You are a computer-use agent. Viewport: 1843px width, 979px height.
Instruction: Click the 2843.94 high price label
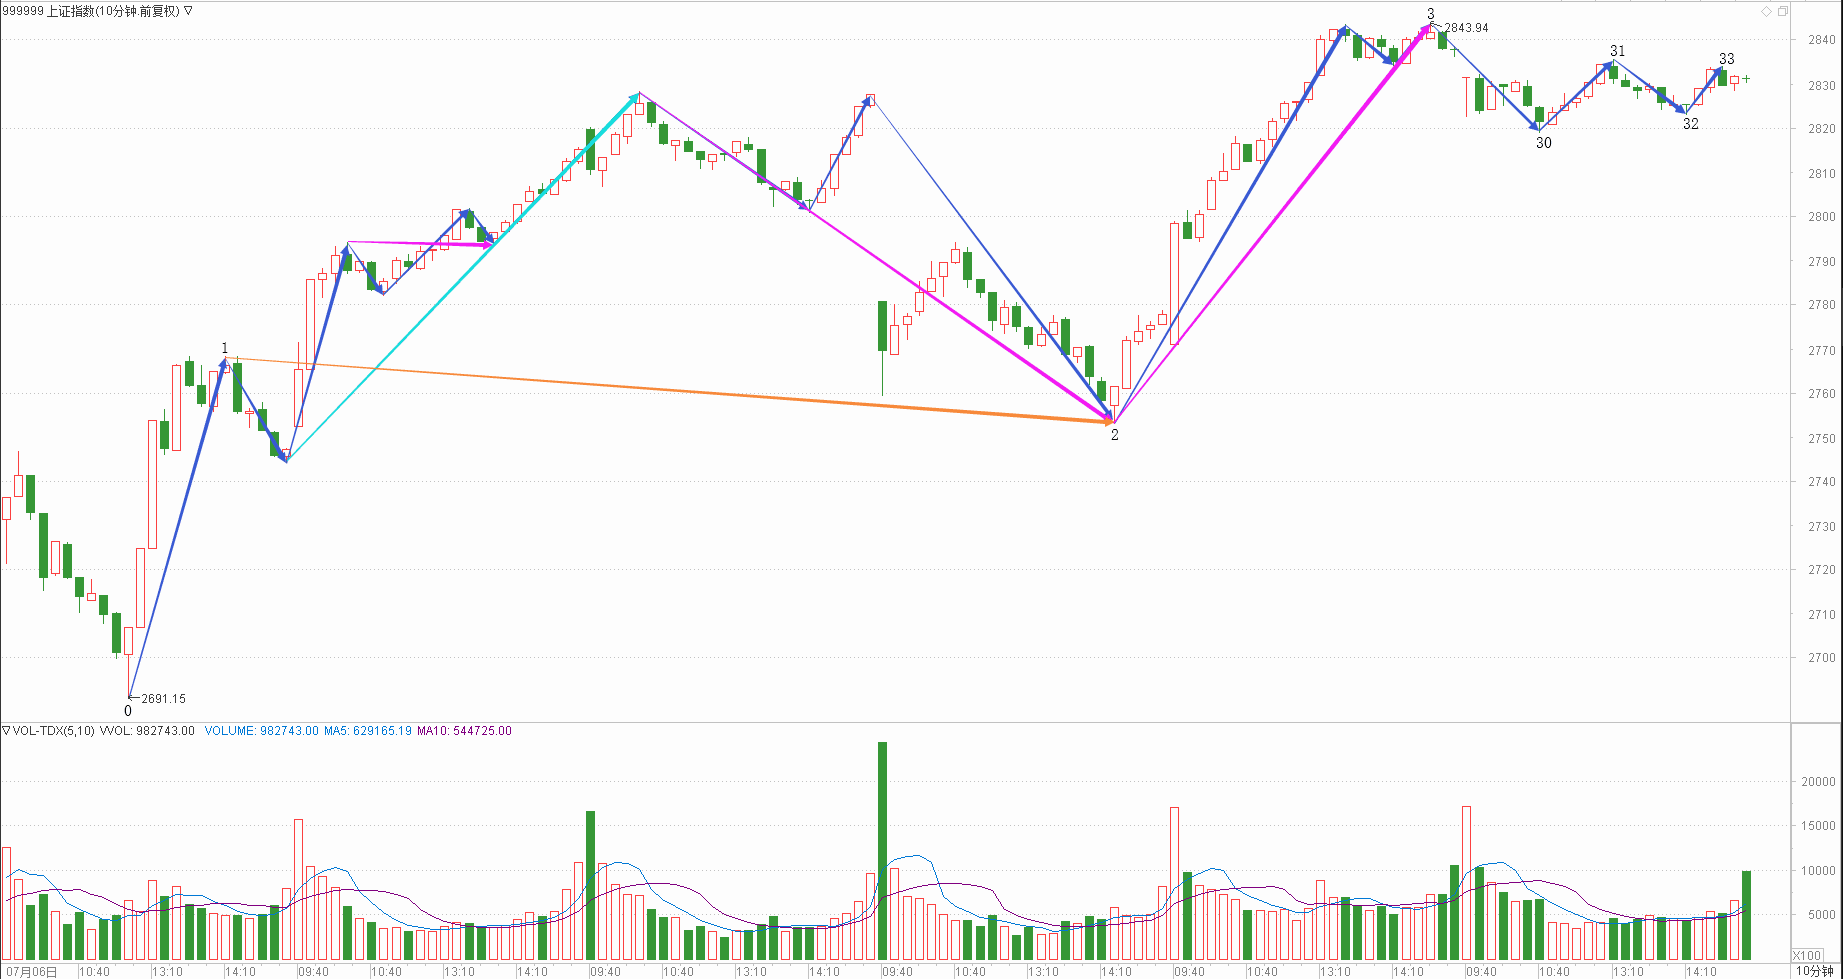(1465, 28)
